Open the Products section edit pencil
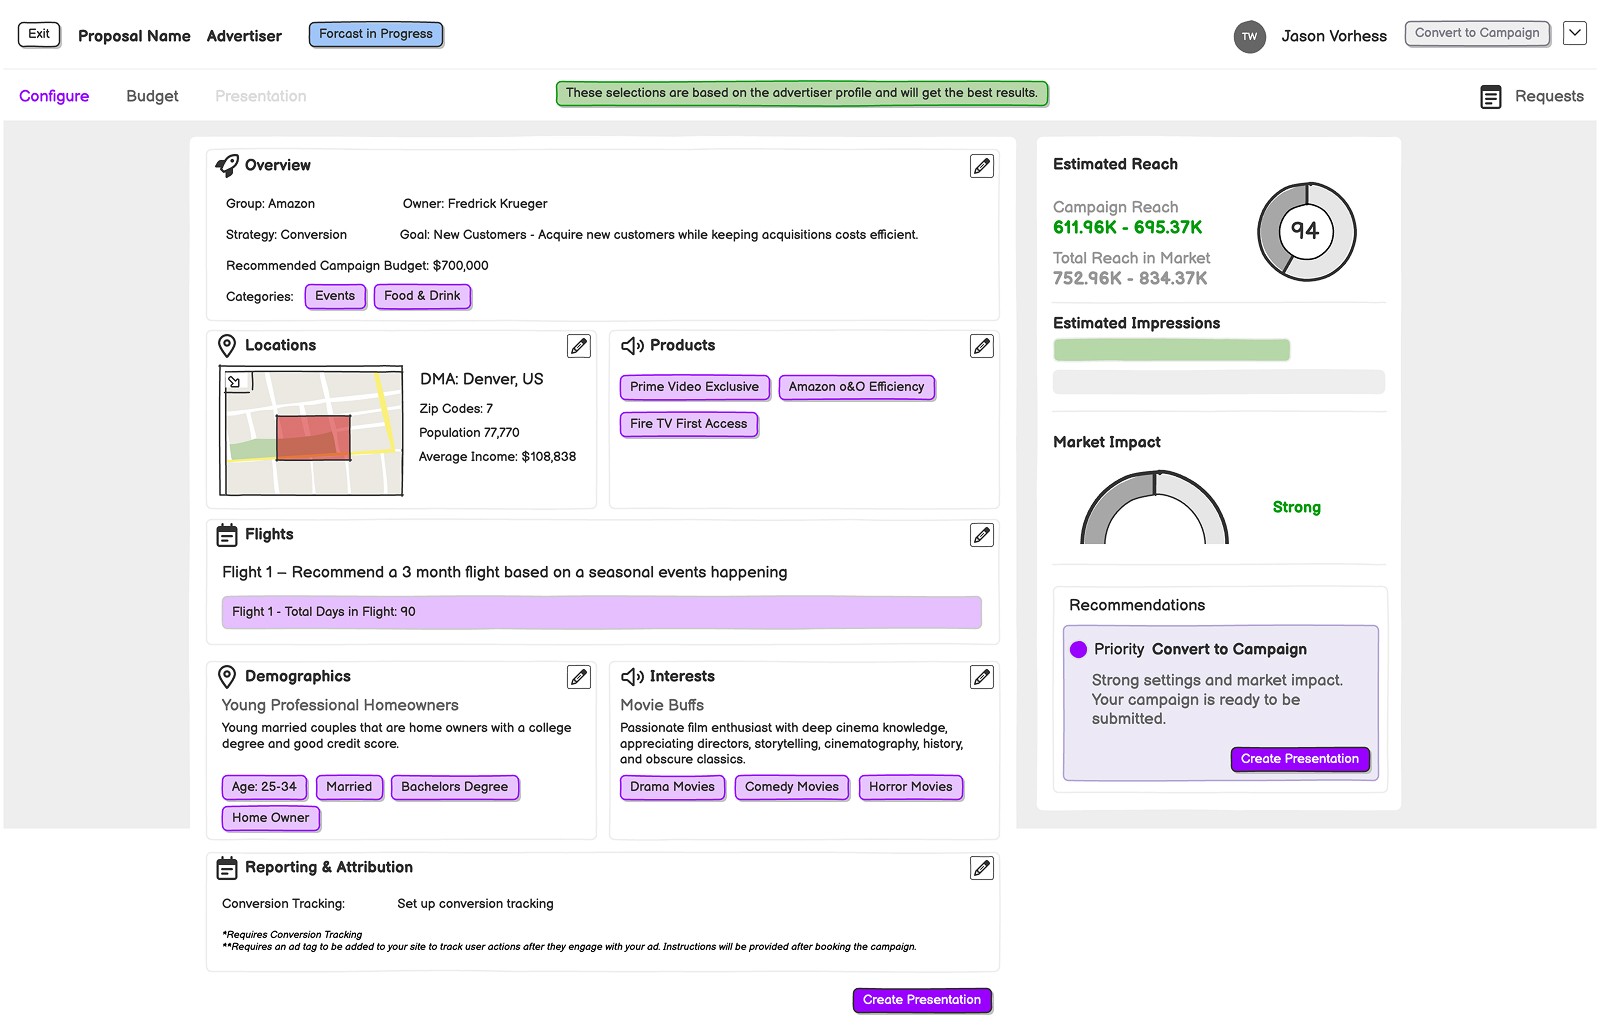 coord(981,346)
